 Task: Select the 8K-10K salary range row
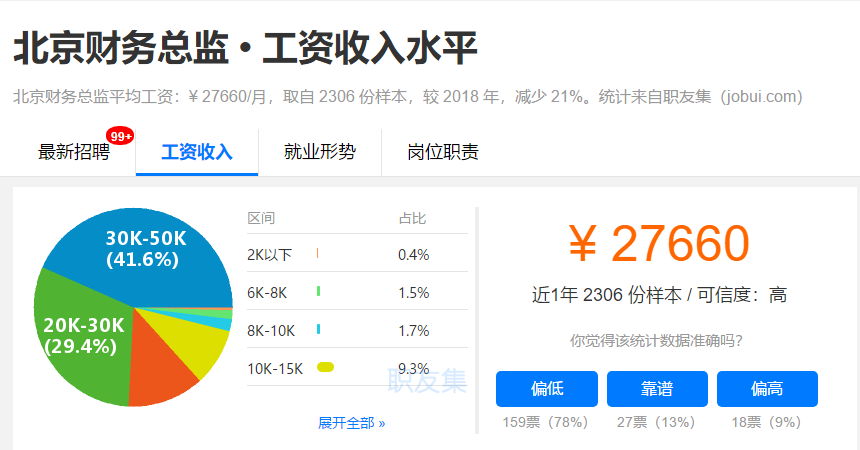356,330
